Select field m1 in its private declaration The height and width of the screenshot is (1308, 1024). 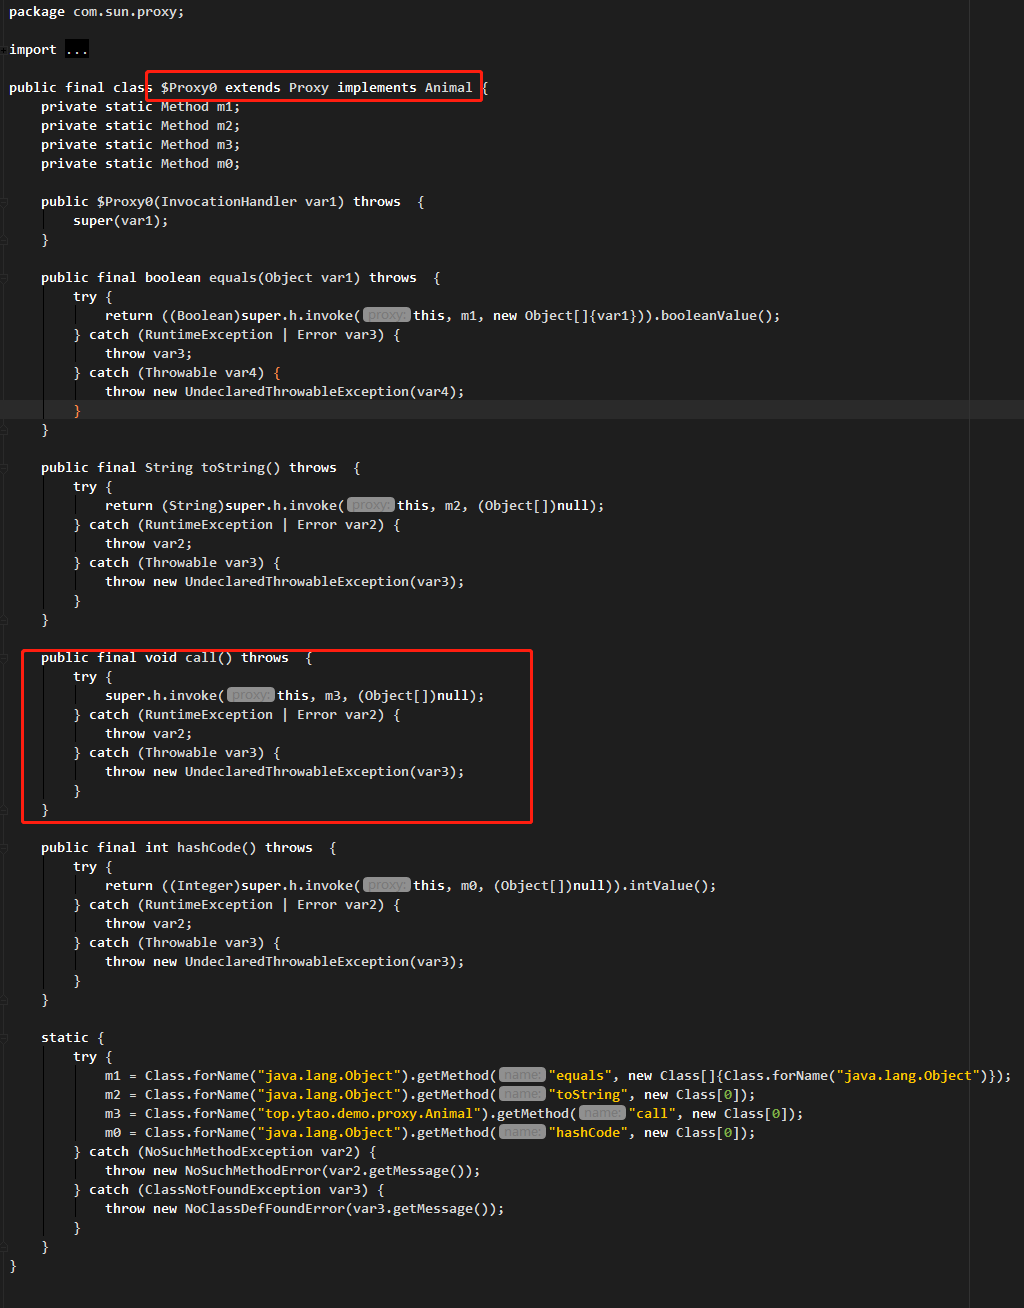pos(225,107)
